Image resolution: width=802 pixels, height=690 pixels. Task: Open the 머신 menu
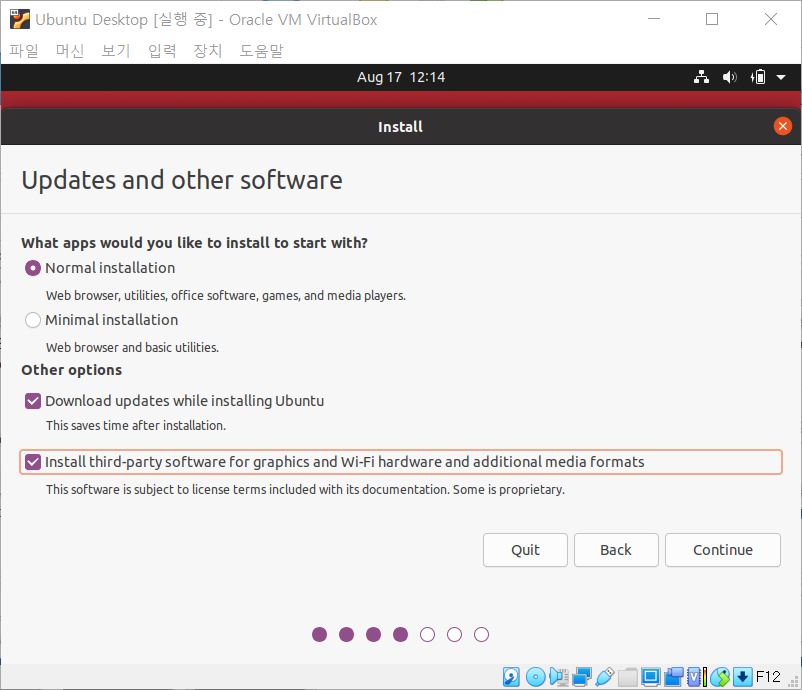pyautogui.click(x=70, y=51)
